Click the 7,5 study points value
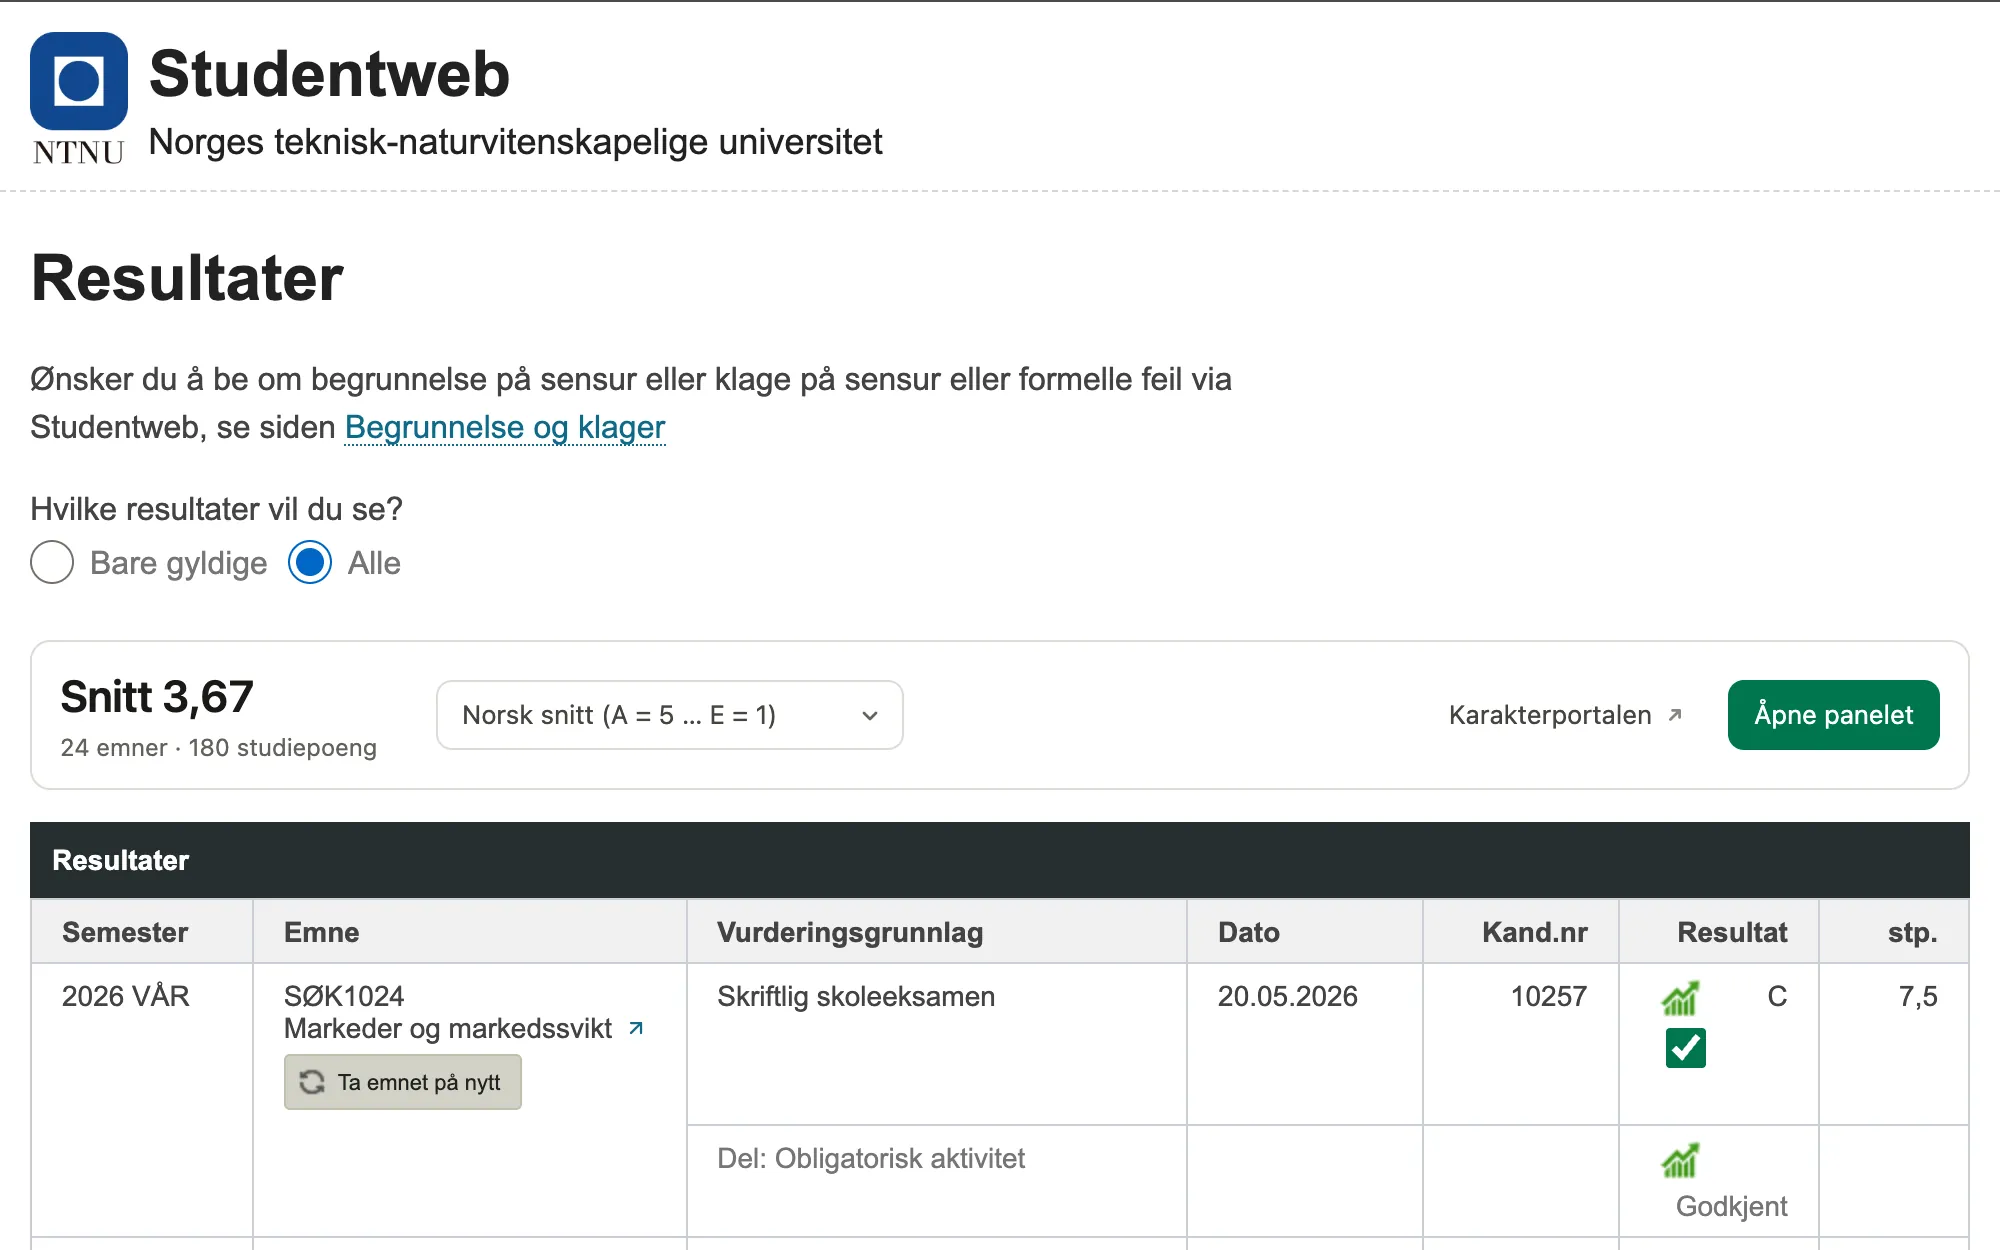This screenshot has width=2000, height=1250. (1918, 996)
